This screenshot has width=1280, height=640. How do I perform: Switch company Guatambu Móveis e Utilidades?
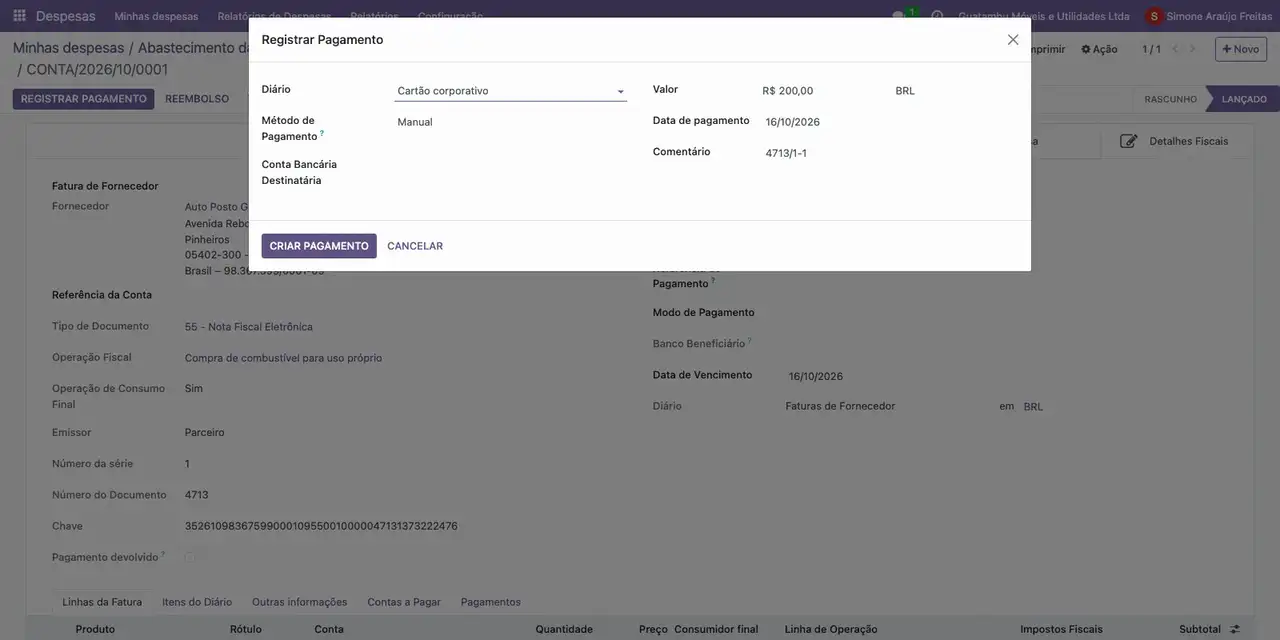(1044, 16)
